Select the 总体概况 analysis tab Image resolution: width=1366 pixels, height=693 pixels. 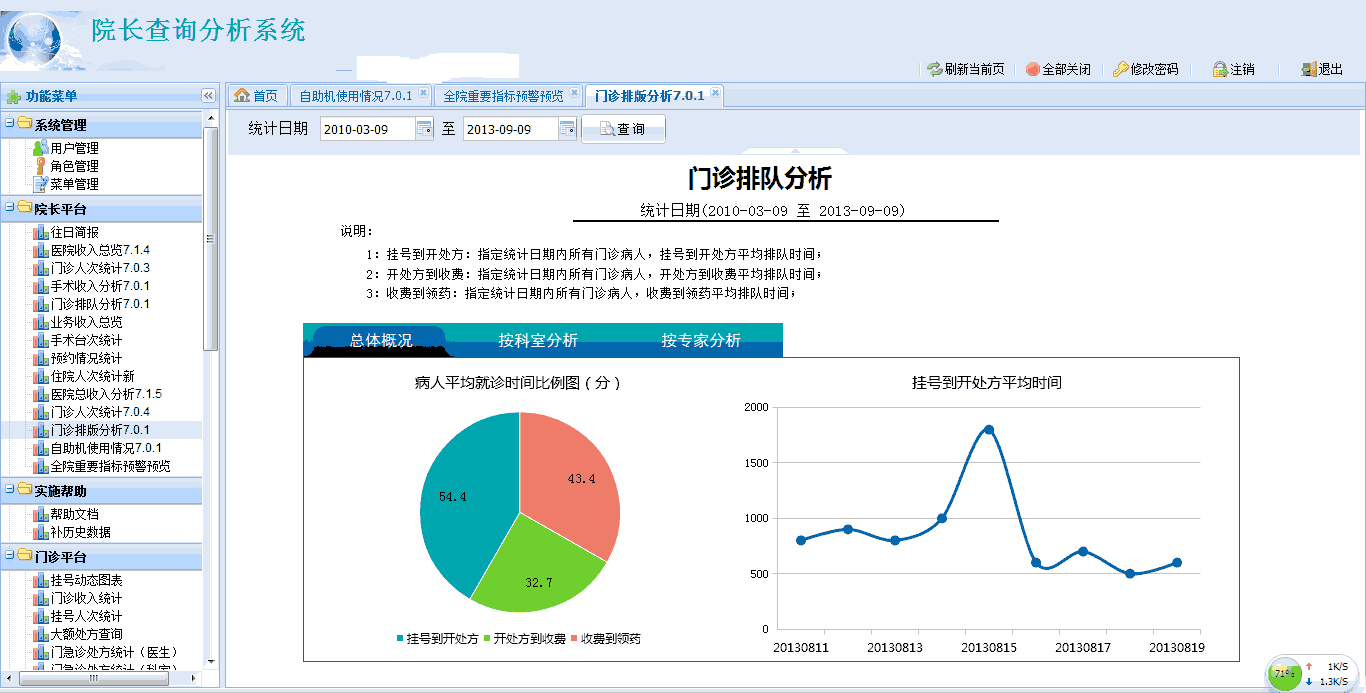pos(380,340)
